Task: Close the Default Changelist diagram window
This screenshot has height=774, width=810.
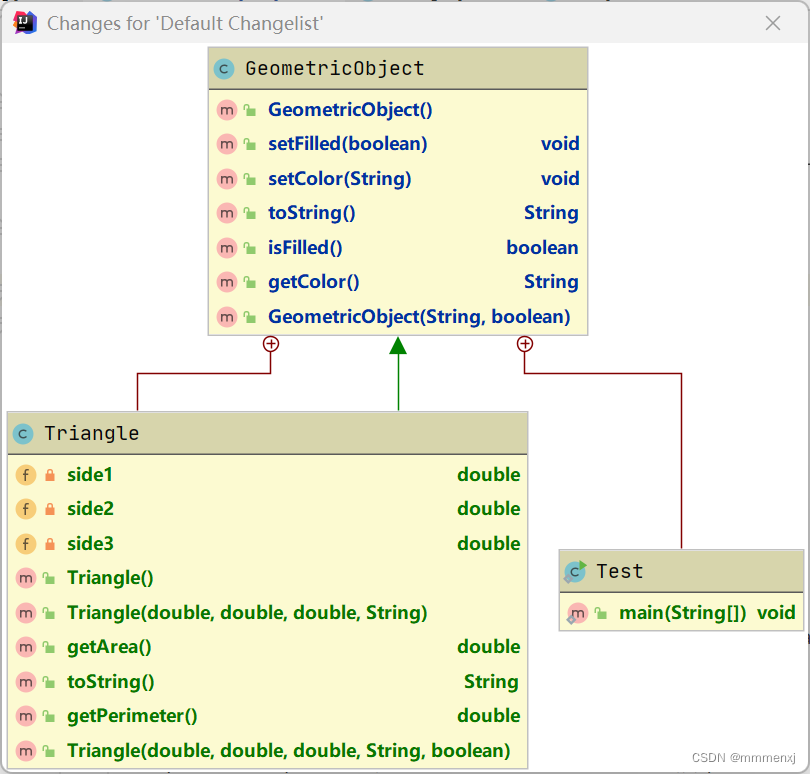Action: [x=772, y=23]
